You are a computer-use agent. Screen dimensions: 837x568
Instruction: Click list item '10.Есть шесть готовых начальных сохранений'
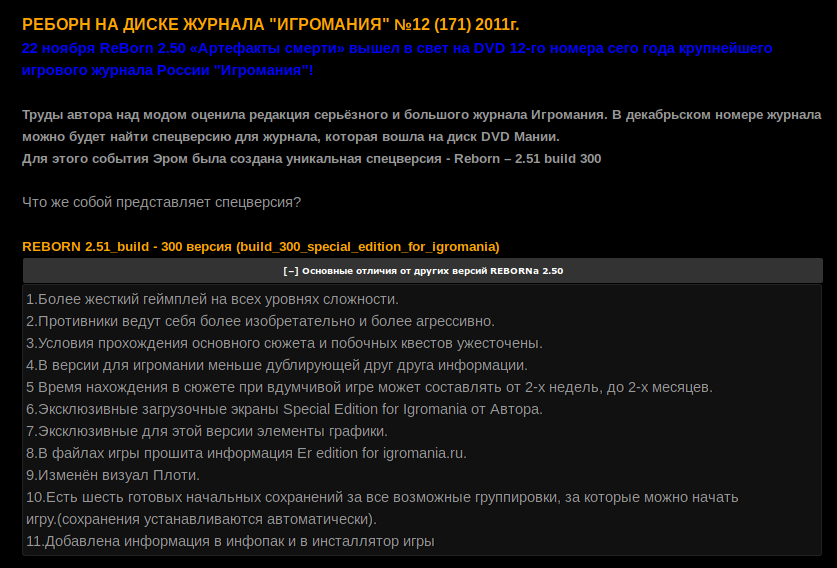tap(382, 497)
